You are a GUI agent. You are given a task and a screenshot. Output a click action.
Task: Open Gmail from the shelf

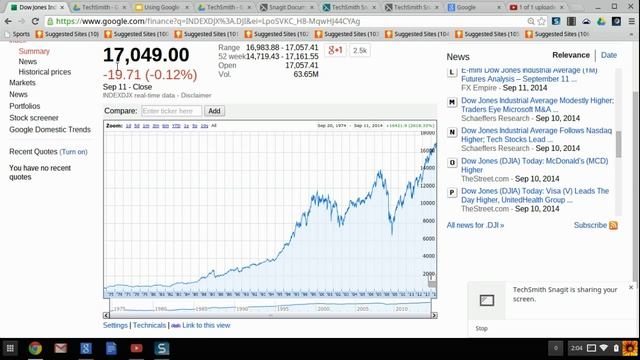(x=60, y=348)
